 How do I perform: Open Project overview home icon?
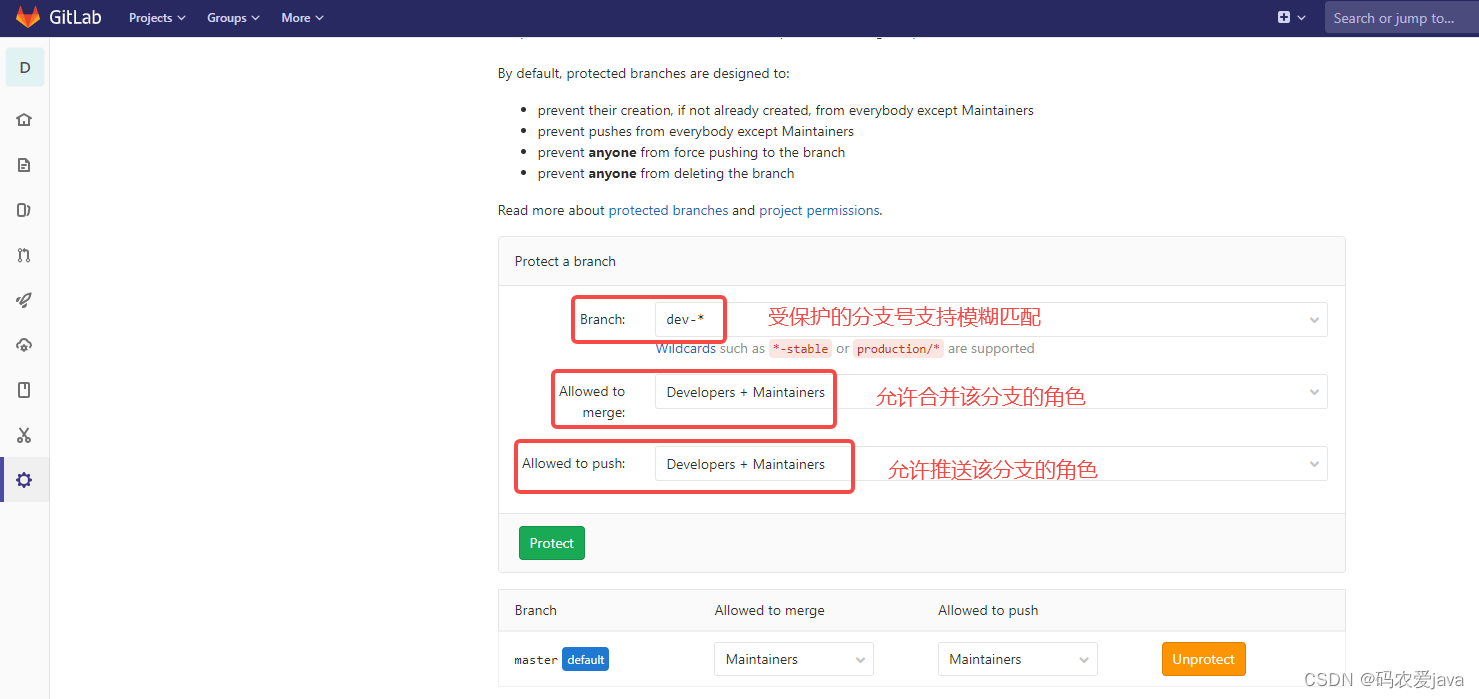(x=24, y=120)
